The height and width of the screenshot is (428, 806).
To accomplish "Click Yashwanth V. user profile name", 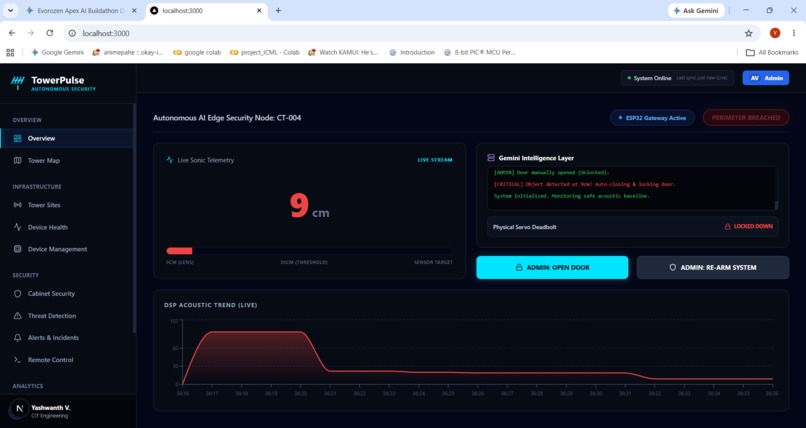I will click(50, 407).
